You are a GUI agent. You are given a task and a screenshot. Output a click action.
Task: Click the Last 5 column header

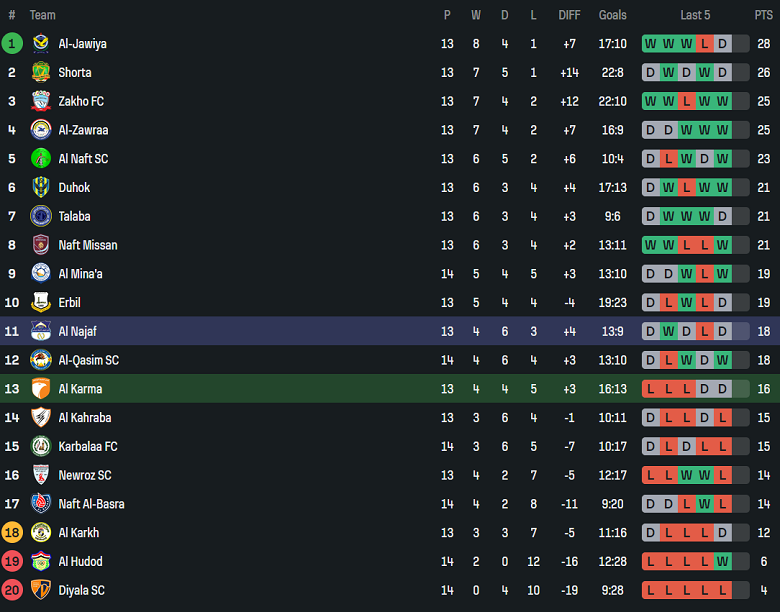coord(695,15)
